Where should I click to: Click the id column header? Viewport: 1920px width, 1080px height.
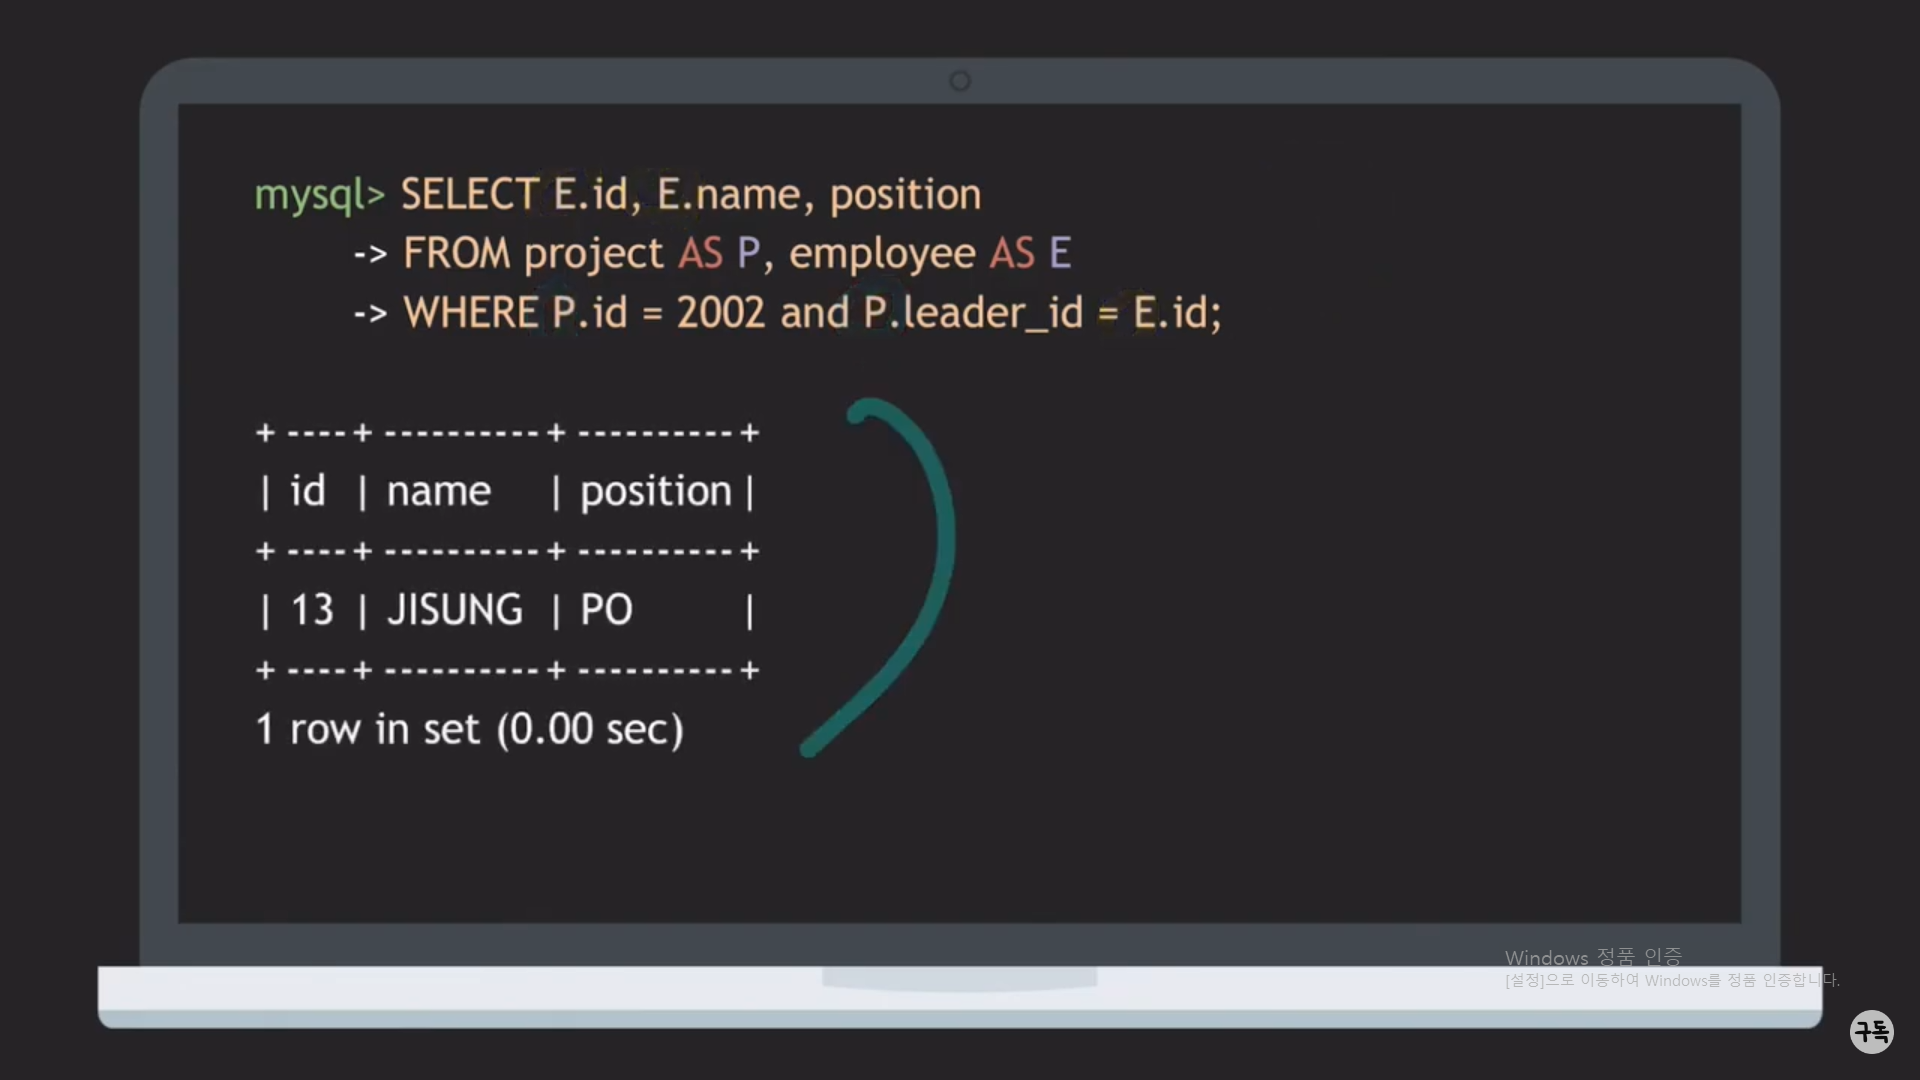point(307,491)
